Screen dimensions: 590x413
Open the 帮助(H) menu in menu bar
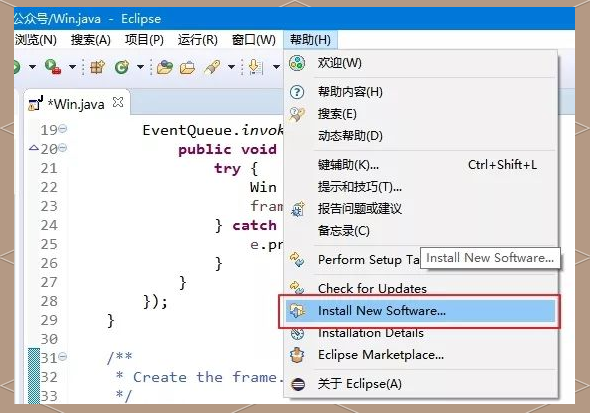(x=310, y=39)
